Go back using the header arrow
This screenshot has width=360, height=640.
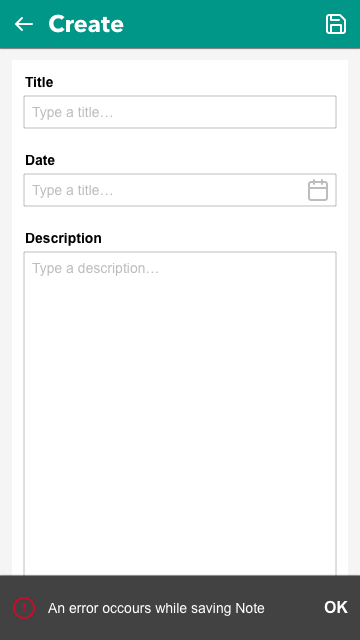click(24, 24)
